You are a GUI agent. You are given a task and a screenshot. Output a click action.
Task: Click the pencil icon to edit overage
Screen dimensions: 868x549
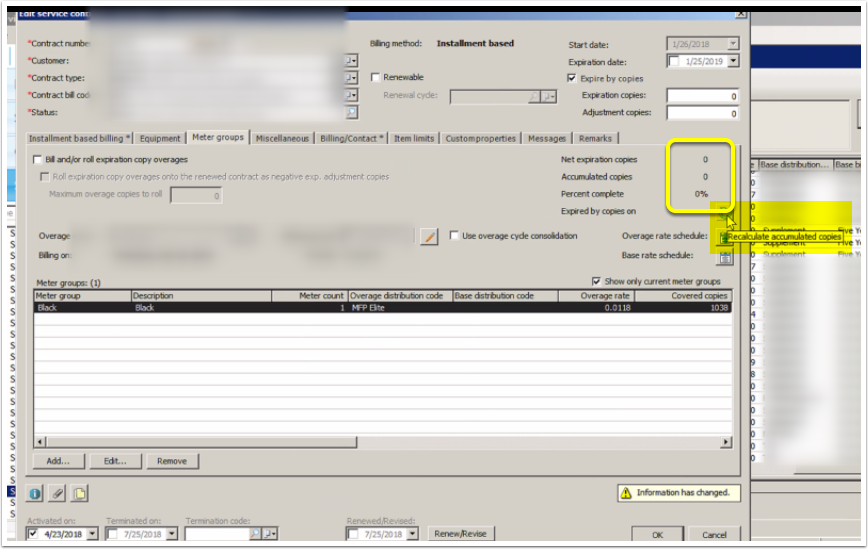pos(429,237)
